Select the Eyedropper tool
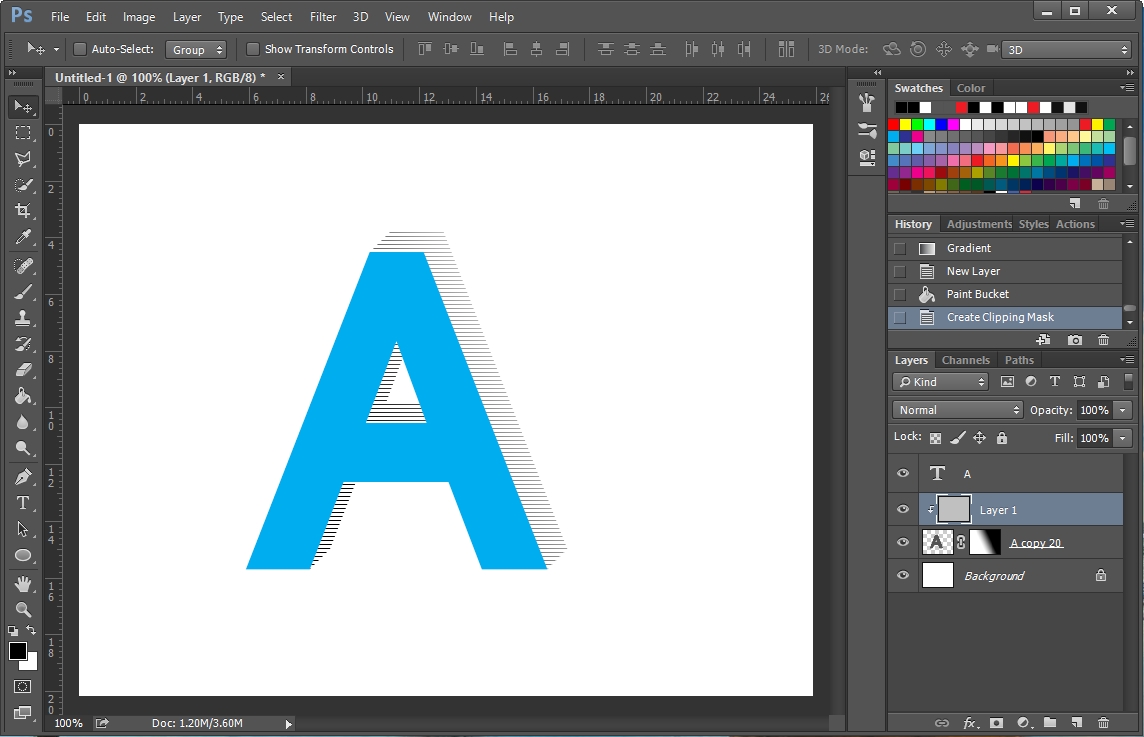 pos(23,237)
